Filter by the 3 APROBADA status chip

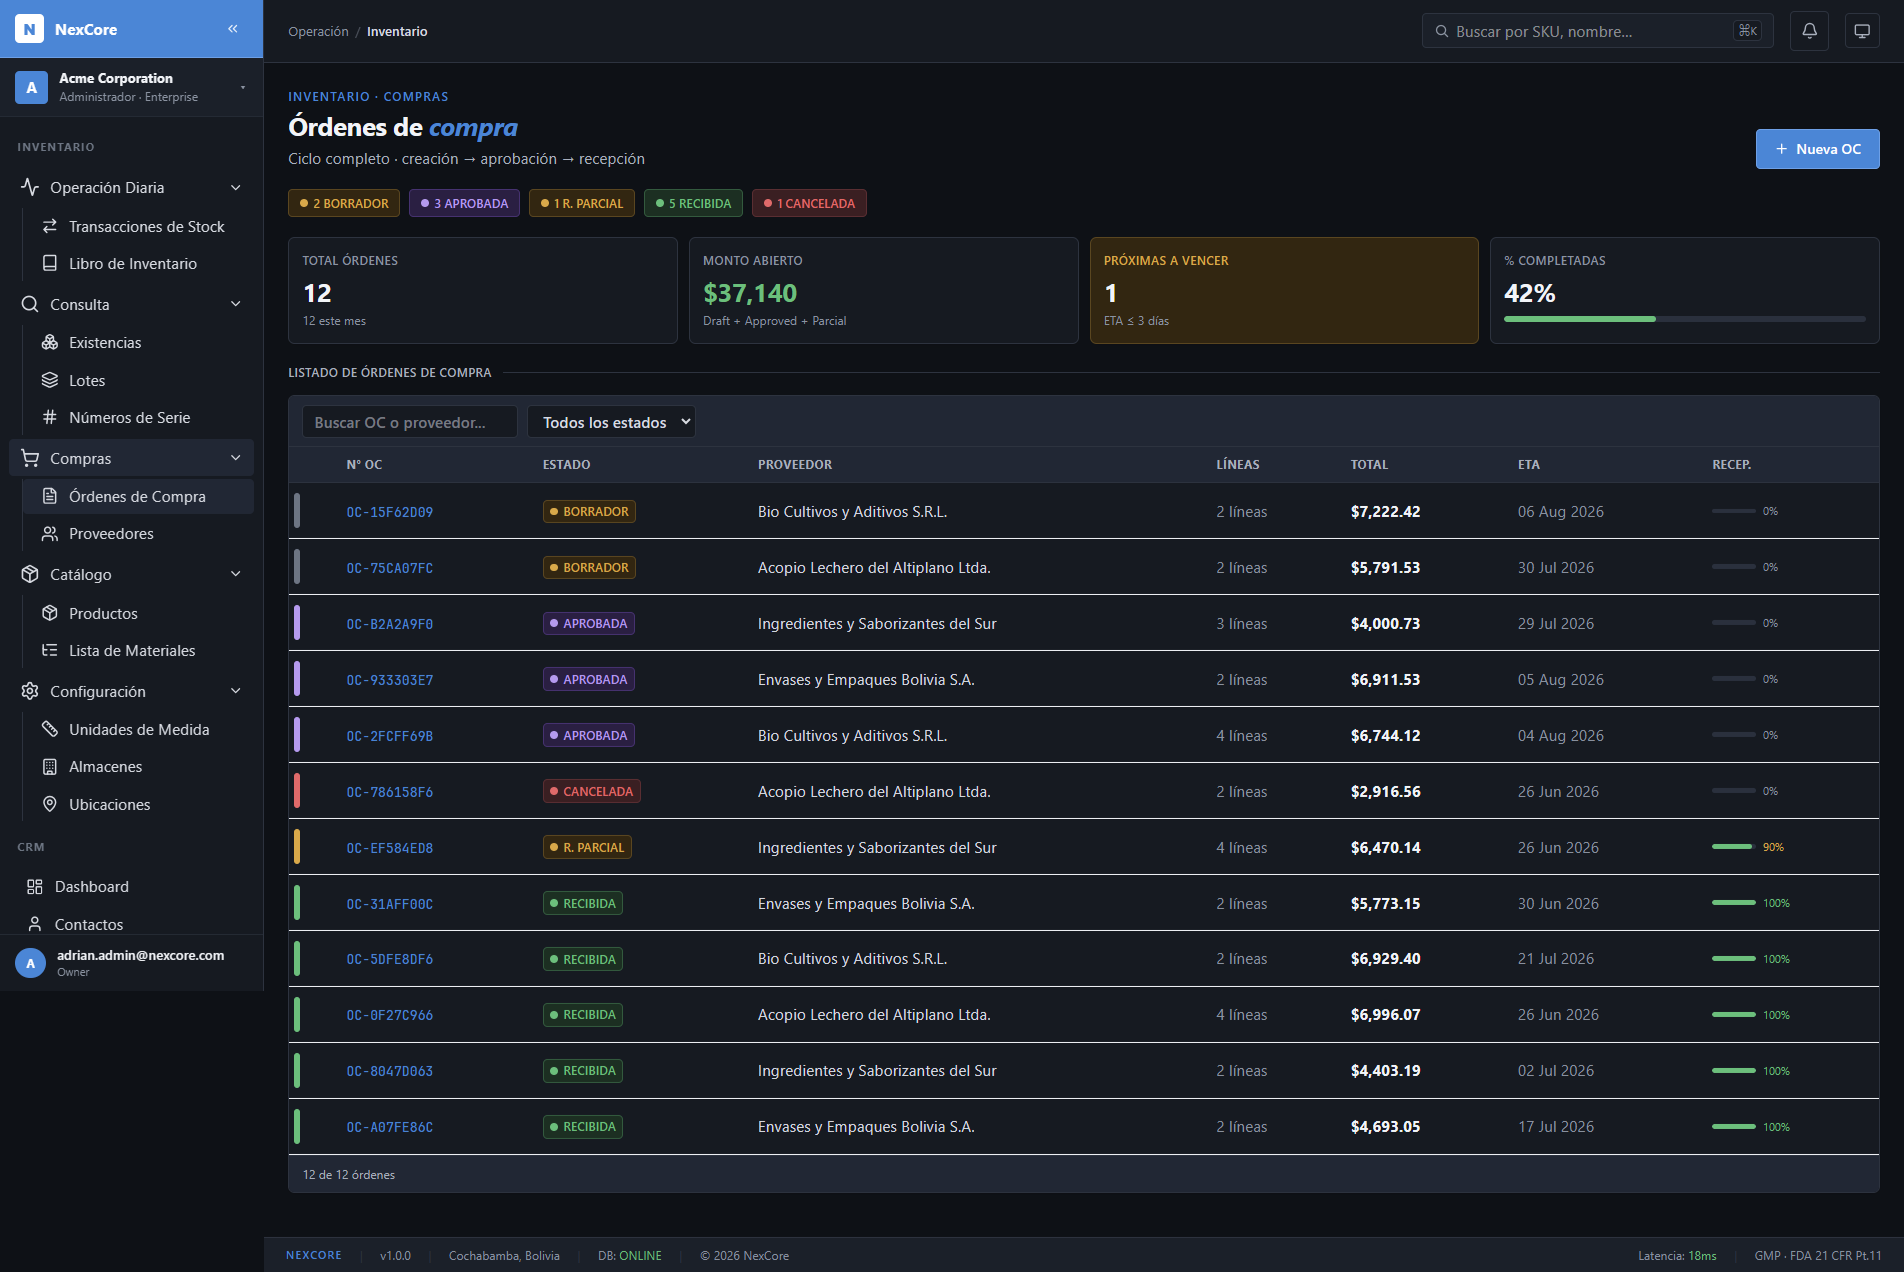pos(464,203)
